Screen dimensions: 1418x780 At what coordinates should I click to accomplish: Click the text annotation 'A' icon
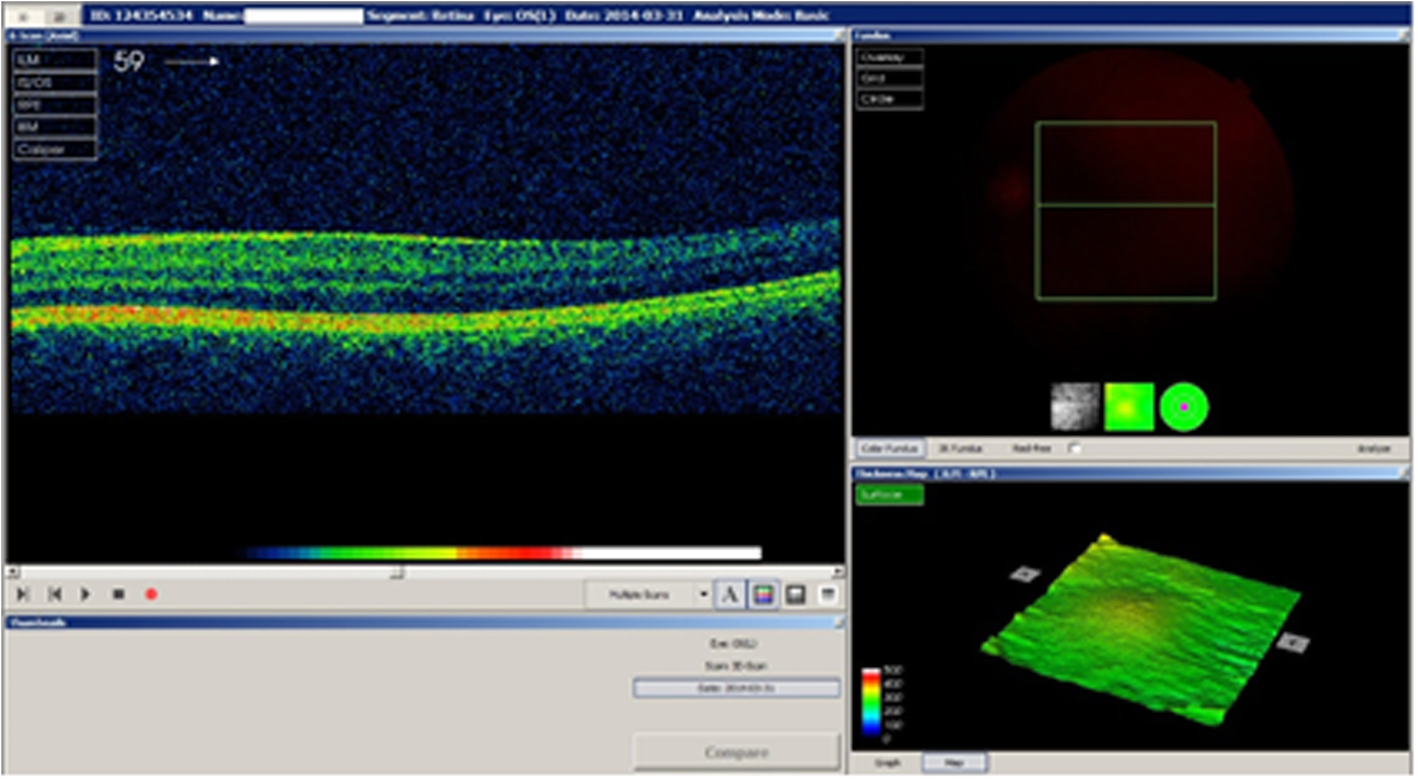(x=730, y=595)
